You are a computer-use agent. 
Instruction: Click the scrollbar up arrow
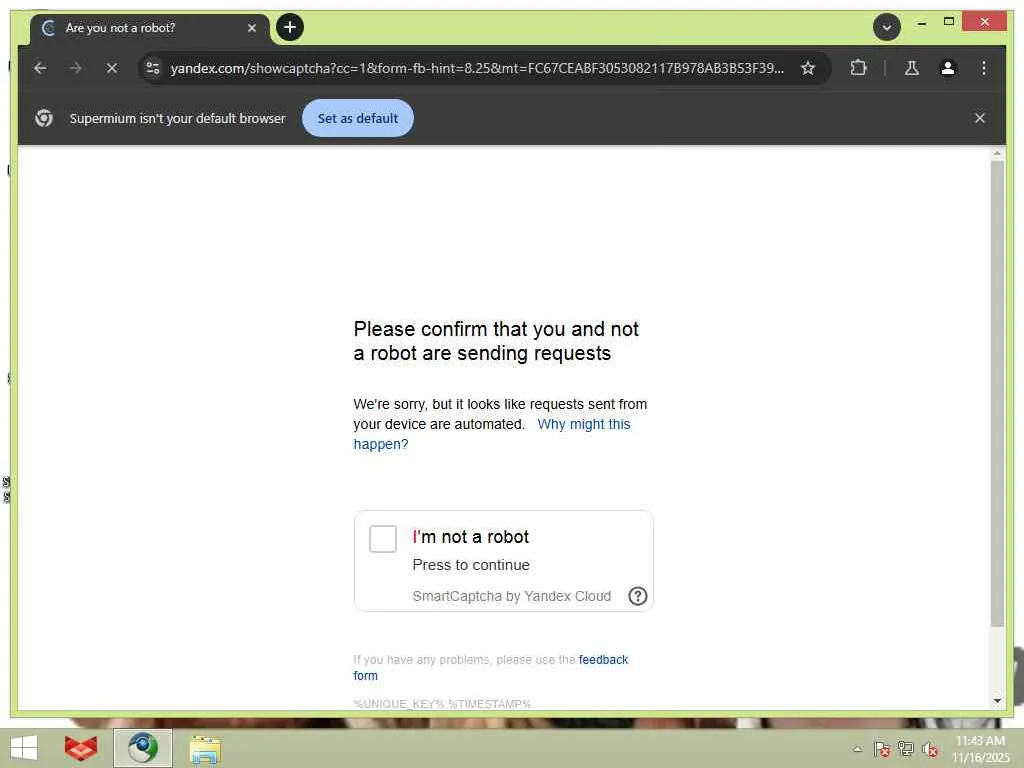click(997, 153)
